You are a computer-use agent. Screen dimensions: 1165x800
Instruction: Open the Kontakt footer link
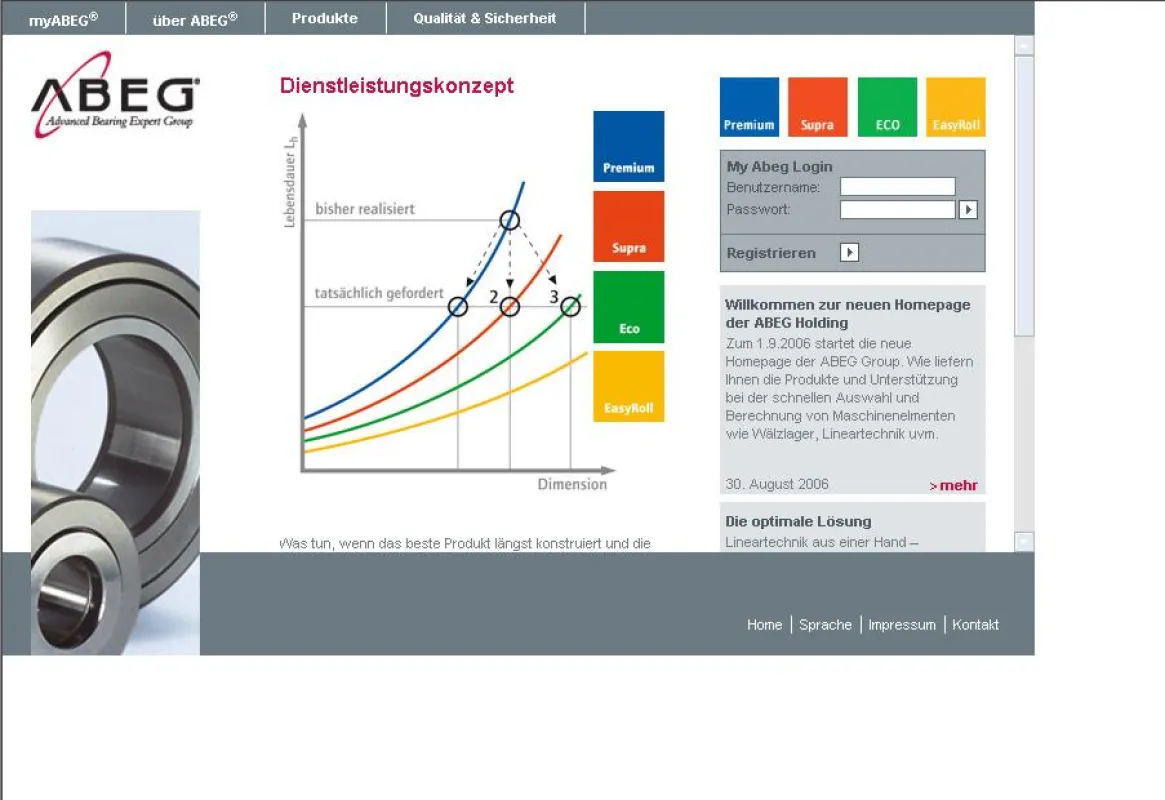tap(976, 625)
